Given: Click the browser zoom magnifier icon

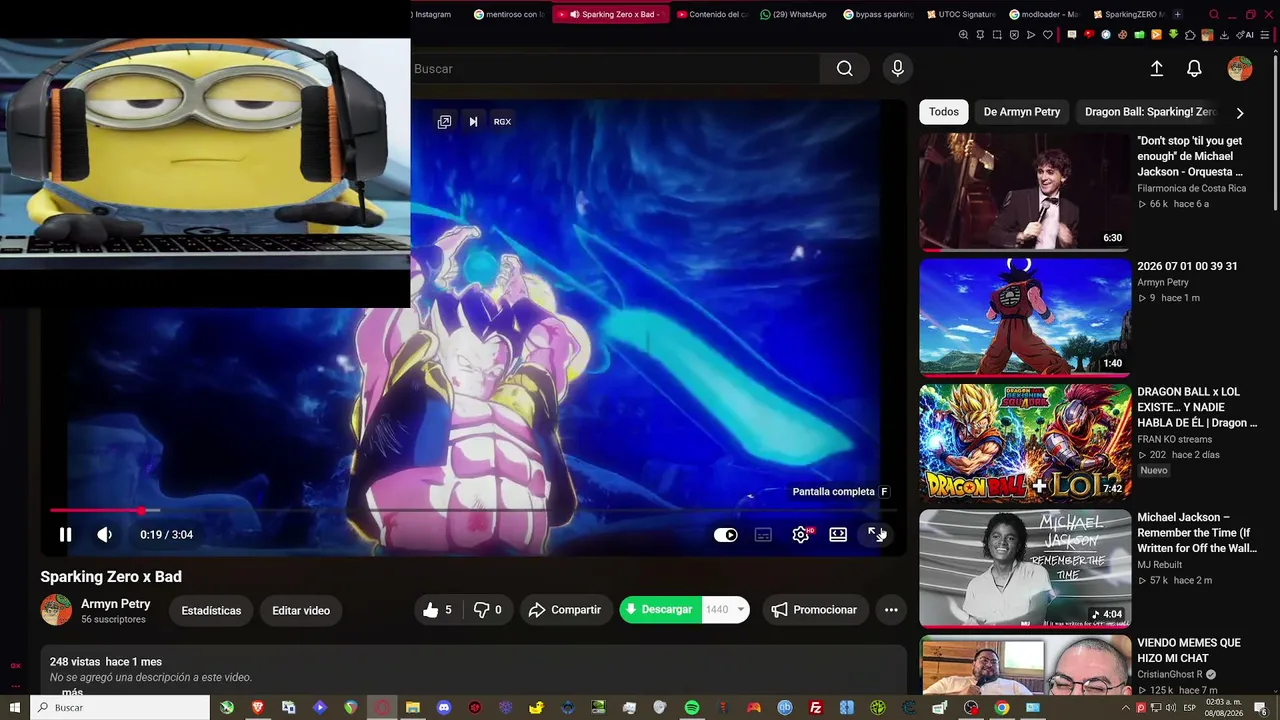Looking at the screenshot, I should [x=963, y=35].
